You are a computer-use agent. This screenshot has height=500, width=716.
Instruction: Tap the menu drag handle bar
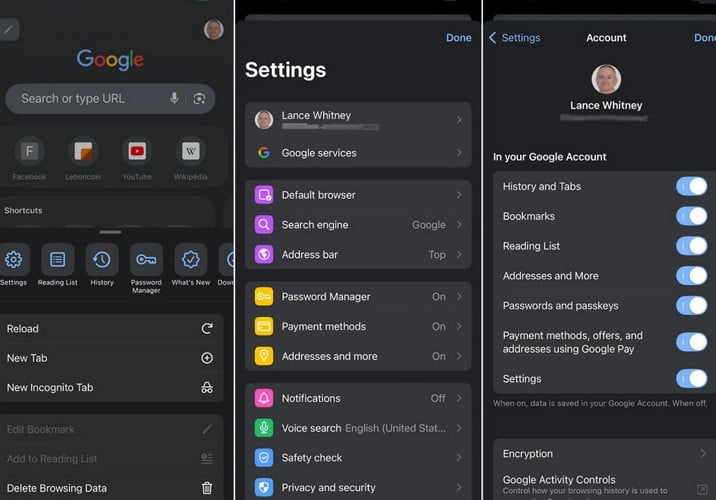pos(110,232)
